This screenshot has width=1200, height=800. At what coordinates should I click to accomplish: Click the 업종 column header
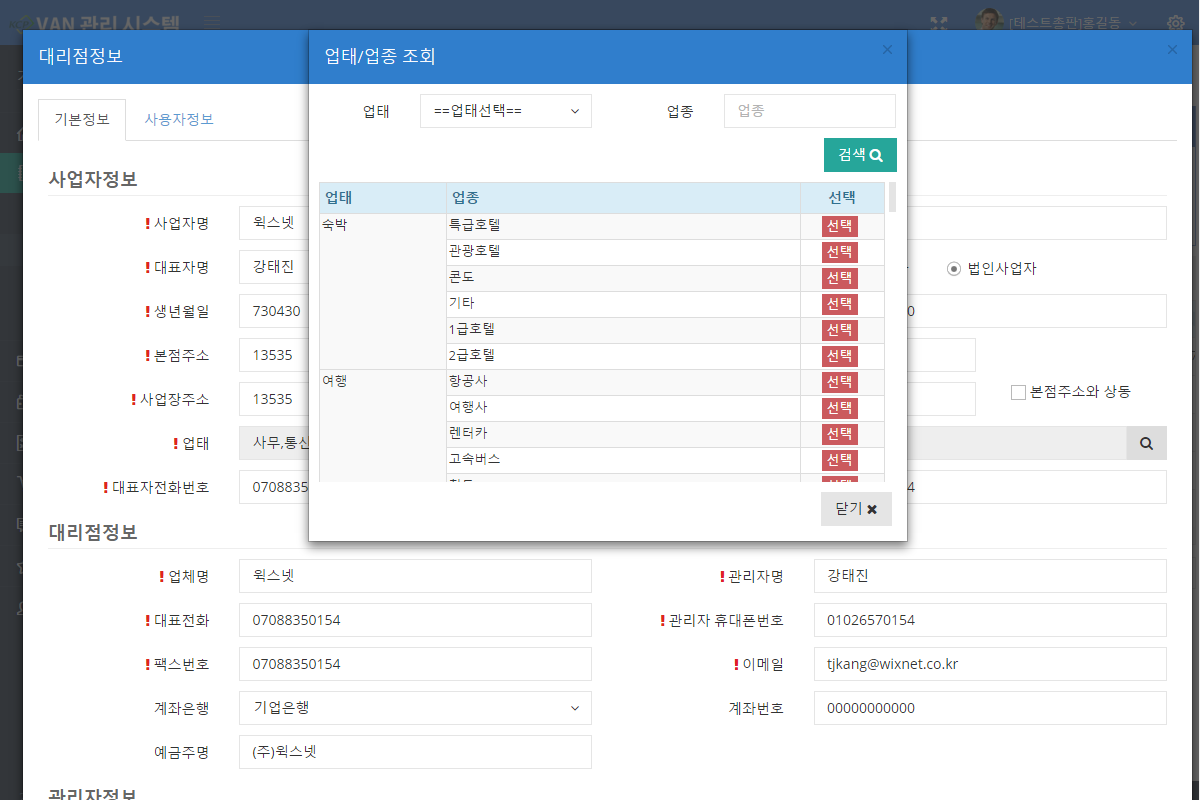pyautogui.click(x=623, y=198)
